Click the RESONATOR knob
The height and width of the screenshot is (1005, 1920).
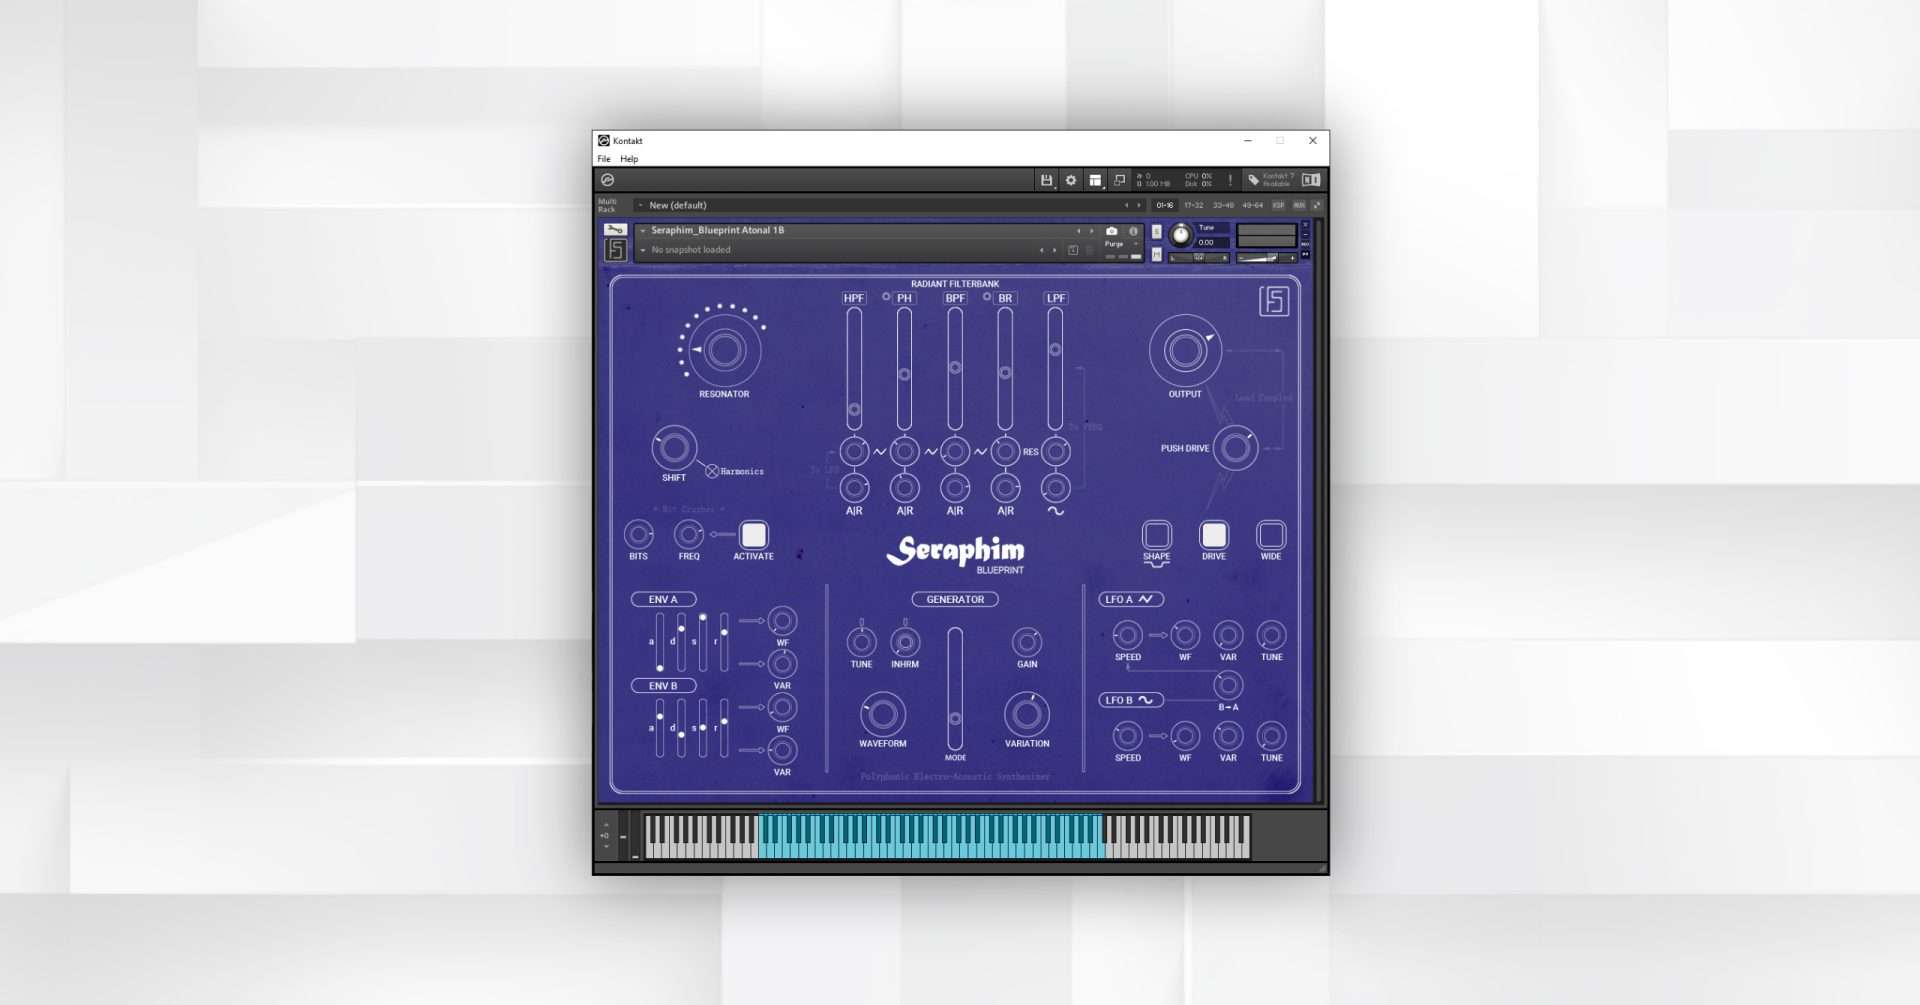pyautogui.click(x=724, y=350)
